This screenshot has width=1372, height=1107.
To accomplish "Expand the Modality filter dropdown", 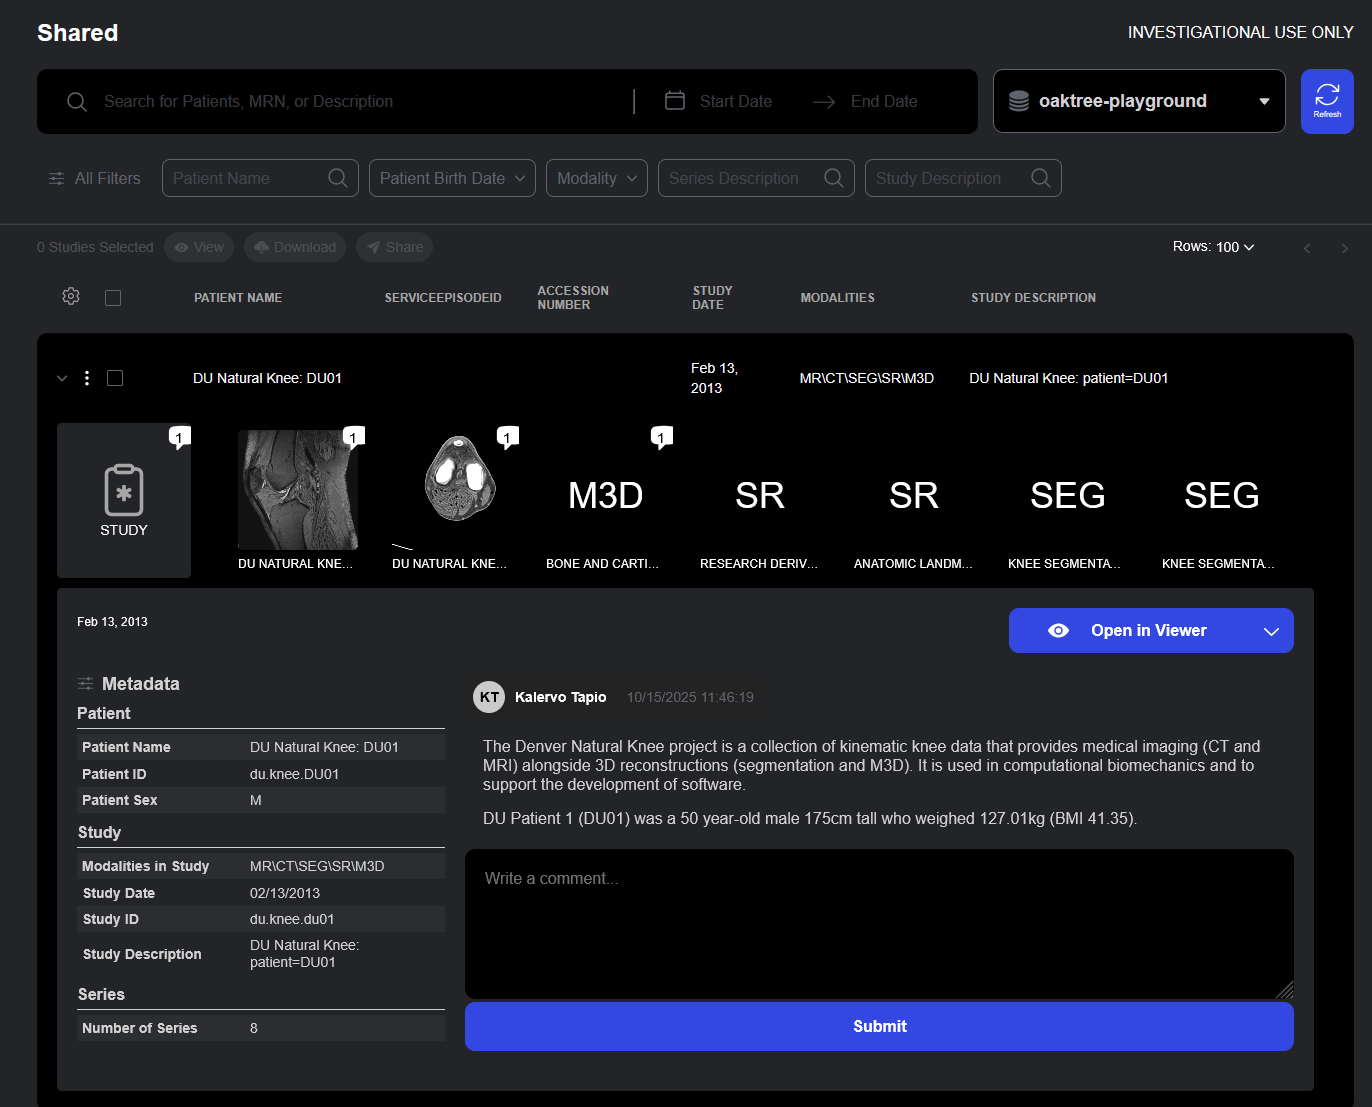I will tap(596, 178).
